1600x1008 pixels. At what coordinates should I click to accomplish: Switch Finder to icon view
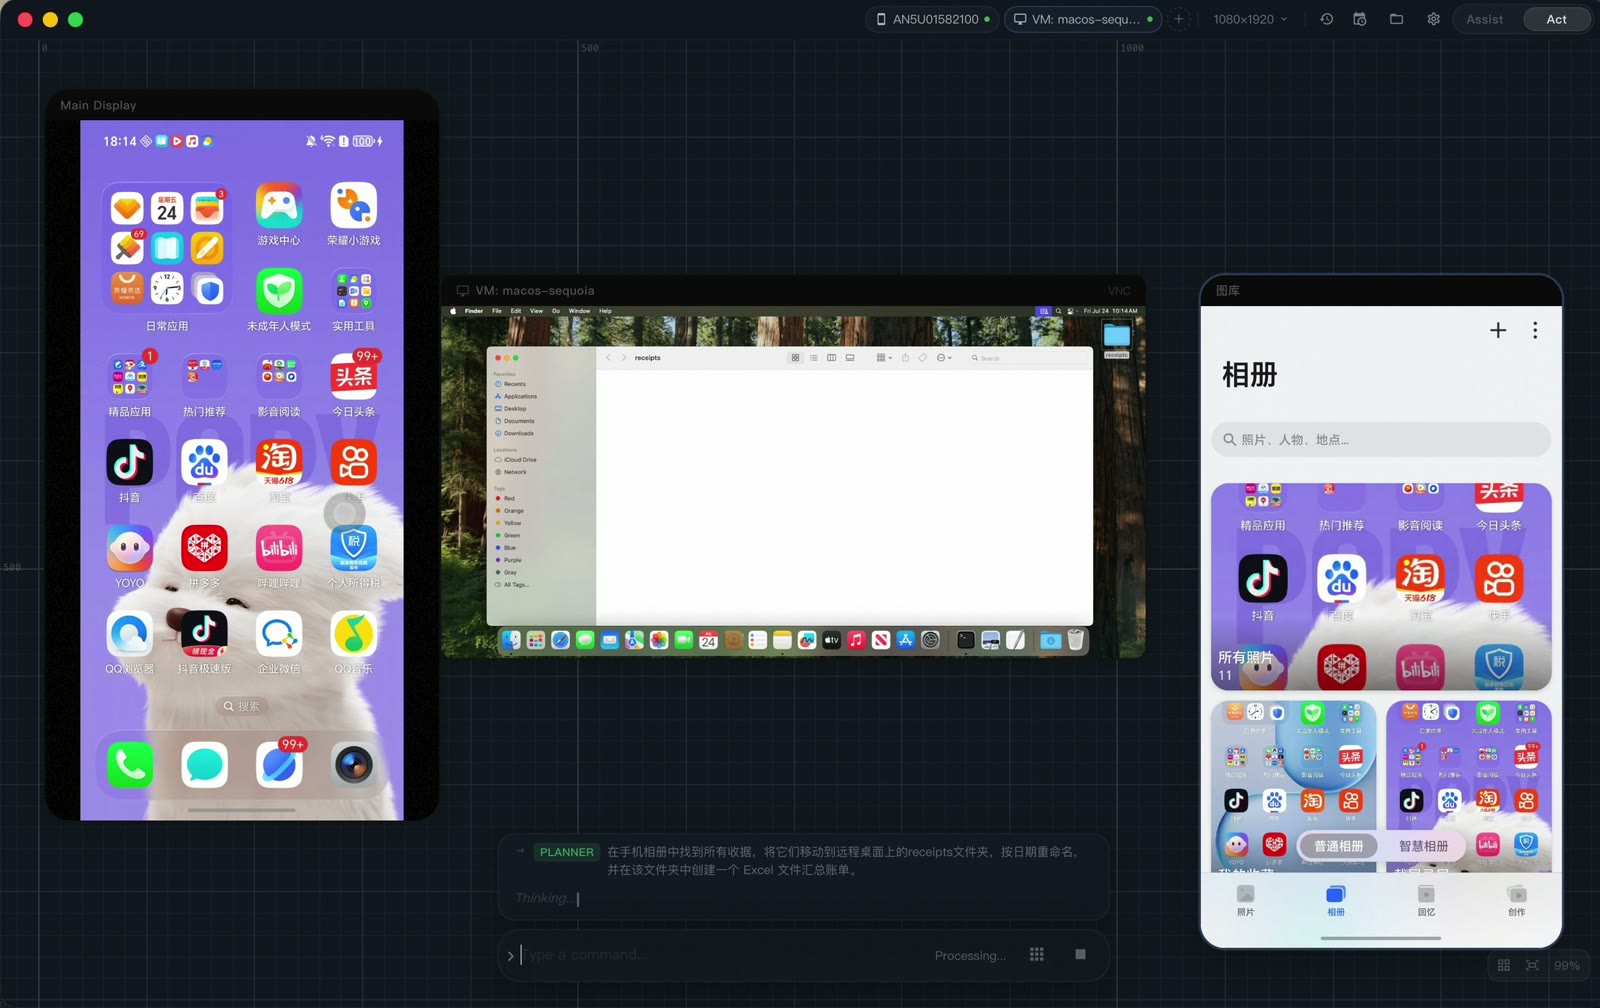pyautogui.click(x=795, y=357)
